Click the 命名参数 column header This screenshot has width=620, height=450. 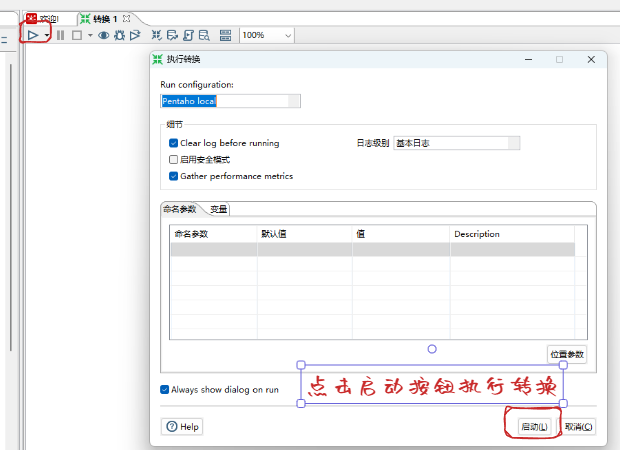point(214,234)
